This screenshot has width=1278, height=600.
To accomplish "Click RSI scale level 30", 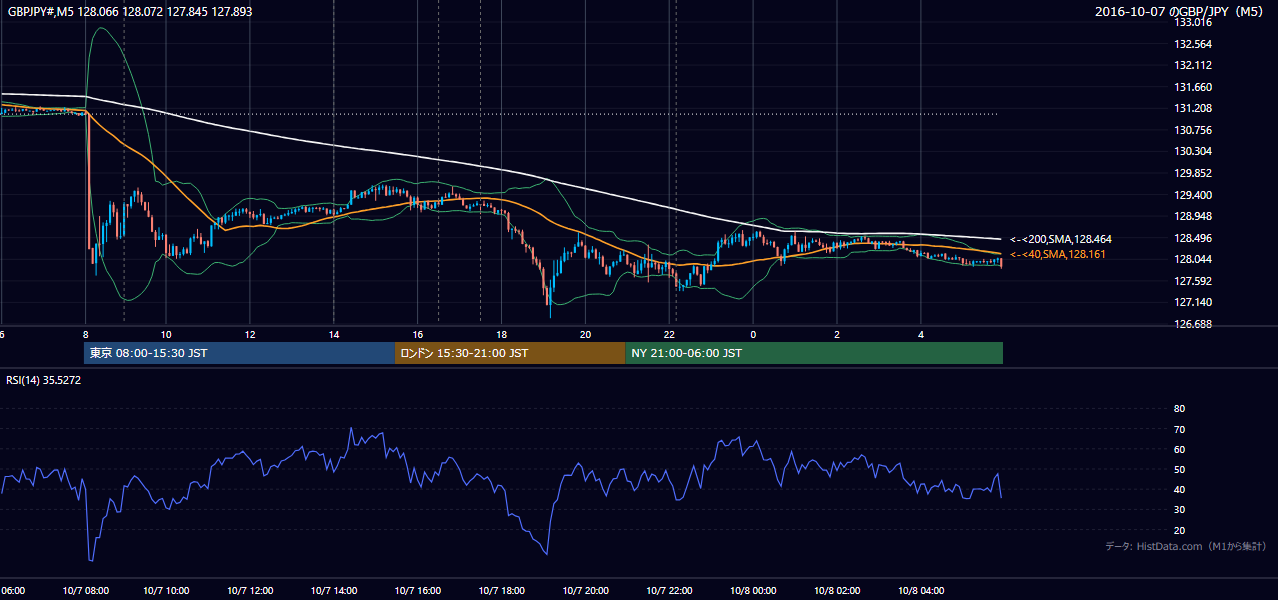I will [1180, 510].
